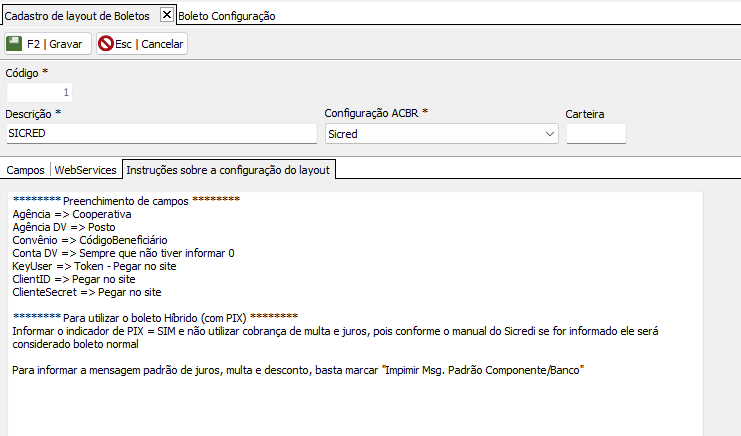The image size is (741, 436).
Task: Open the Campos tab
Action: tap(26, 170)
